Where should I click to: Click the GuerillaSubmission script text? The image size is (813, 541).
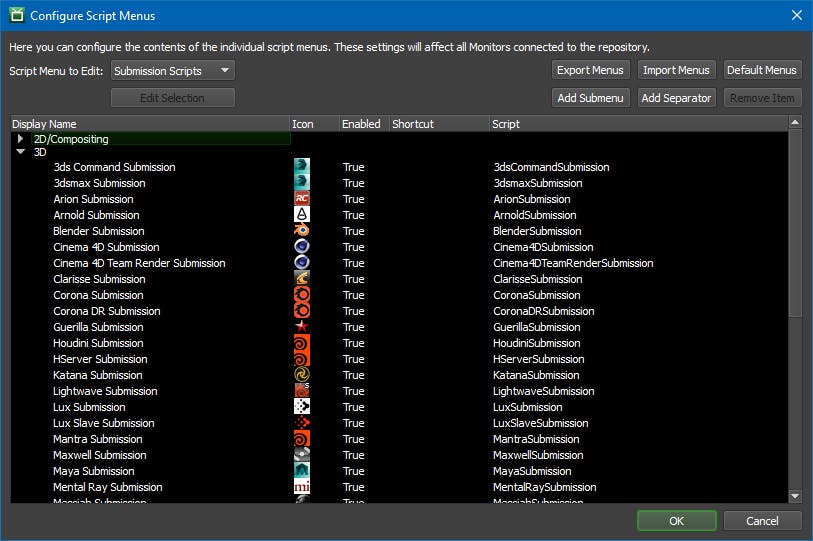536,327
